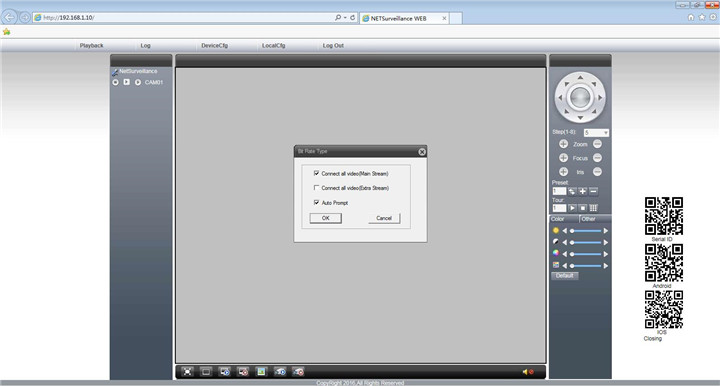Click add preset plus icon
Image resolution: width=720 pixels, height=386 pixels.
(x=583, y=191)
